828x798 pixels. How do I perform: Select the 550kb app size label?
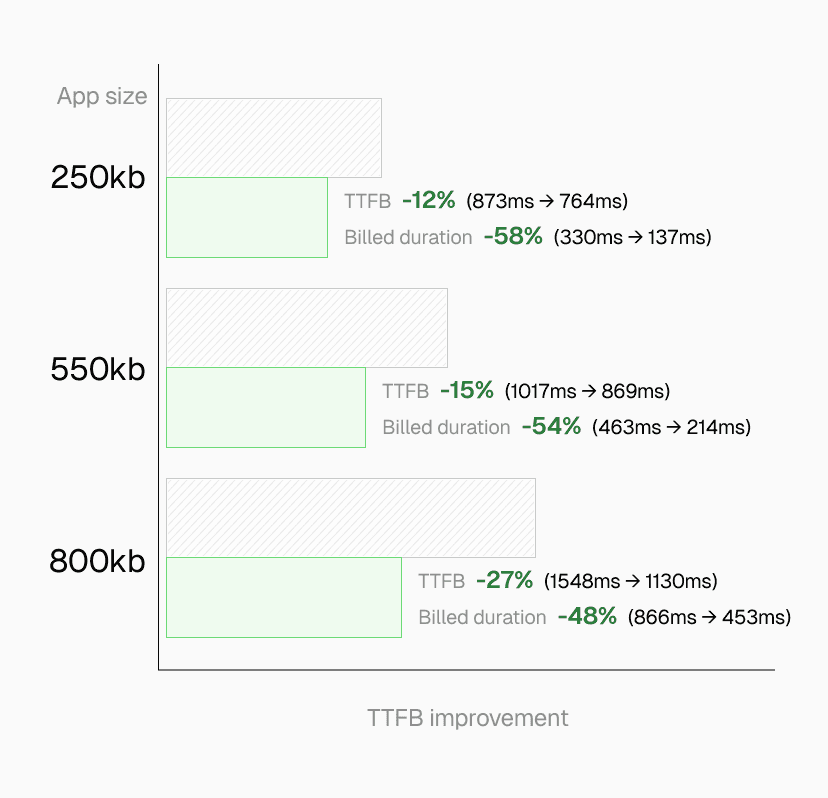(98, 370)
